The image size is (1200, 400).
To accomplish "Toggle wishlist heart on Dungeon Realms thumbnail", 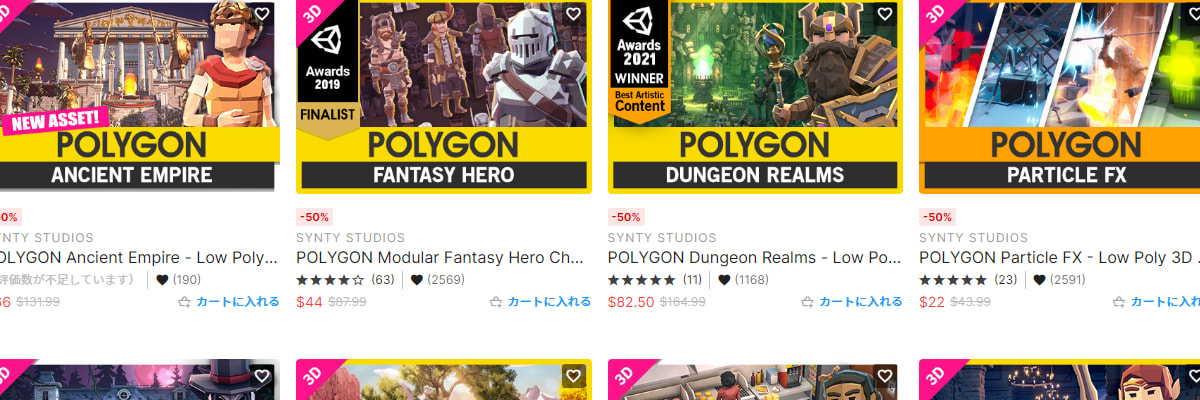I will [x=885, y=14].
